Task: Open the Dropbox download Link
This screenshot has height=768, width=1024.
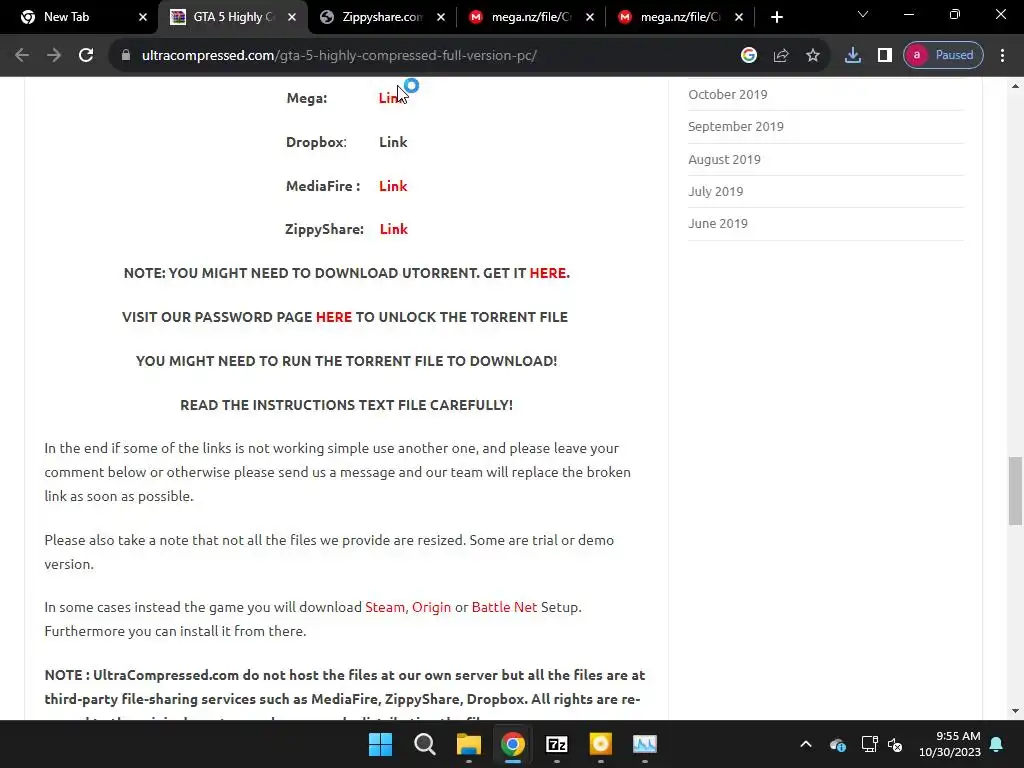Action: (393, 142)
